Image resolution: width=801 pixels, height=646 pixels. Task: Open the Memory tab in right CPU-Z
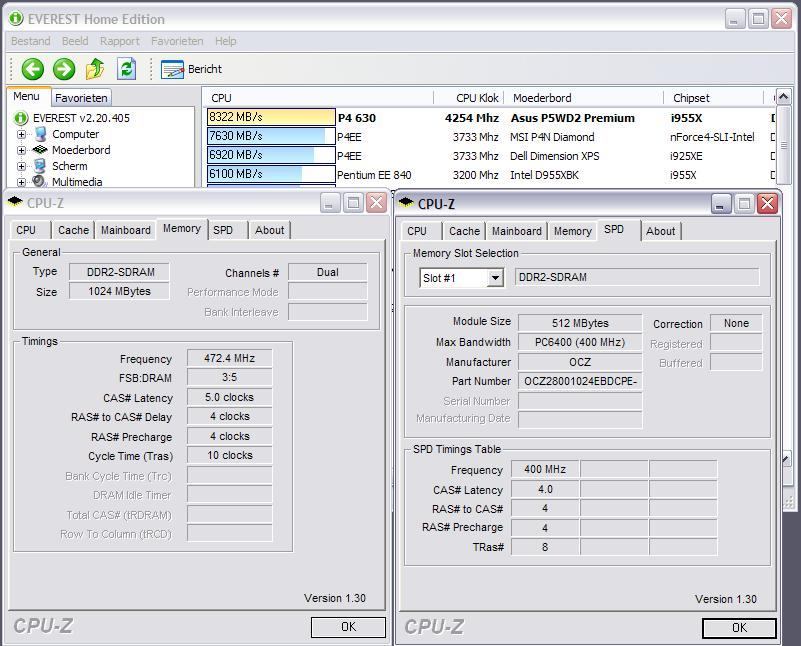[573, 231]
